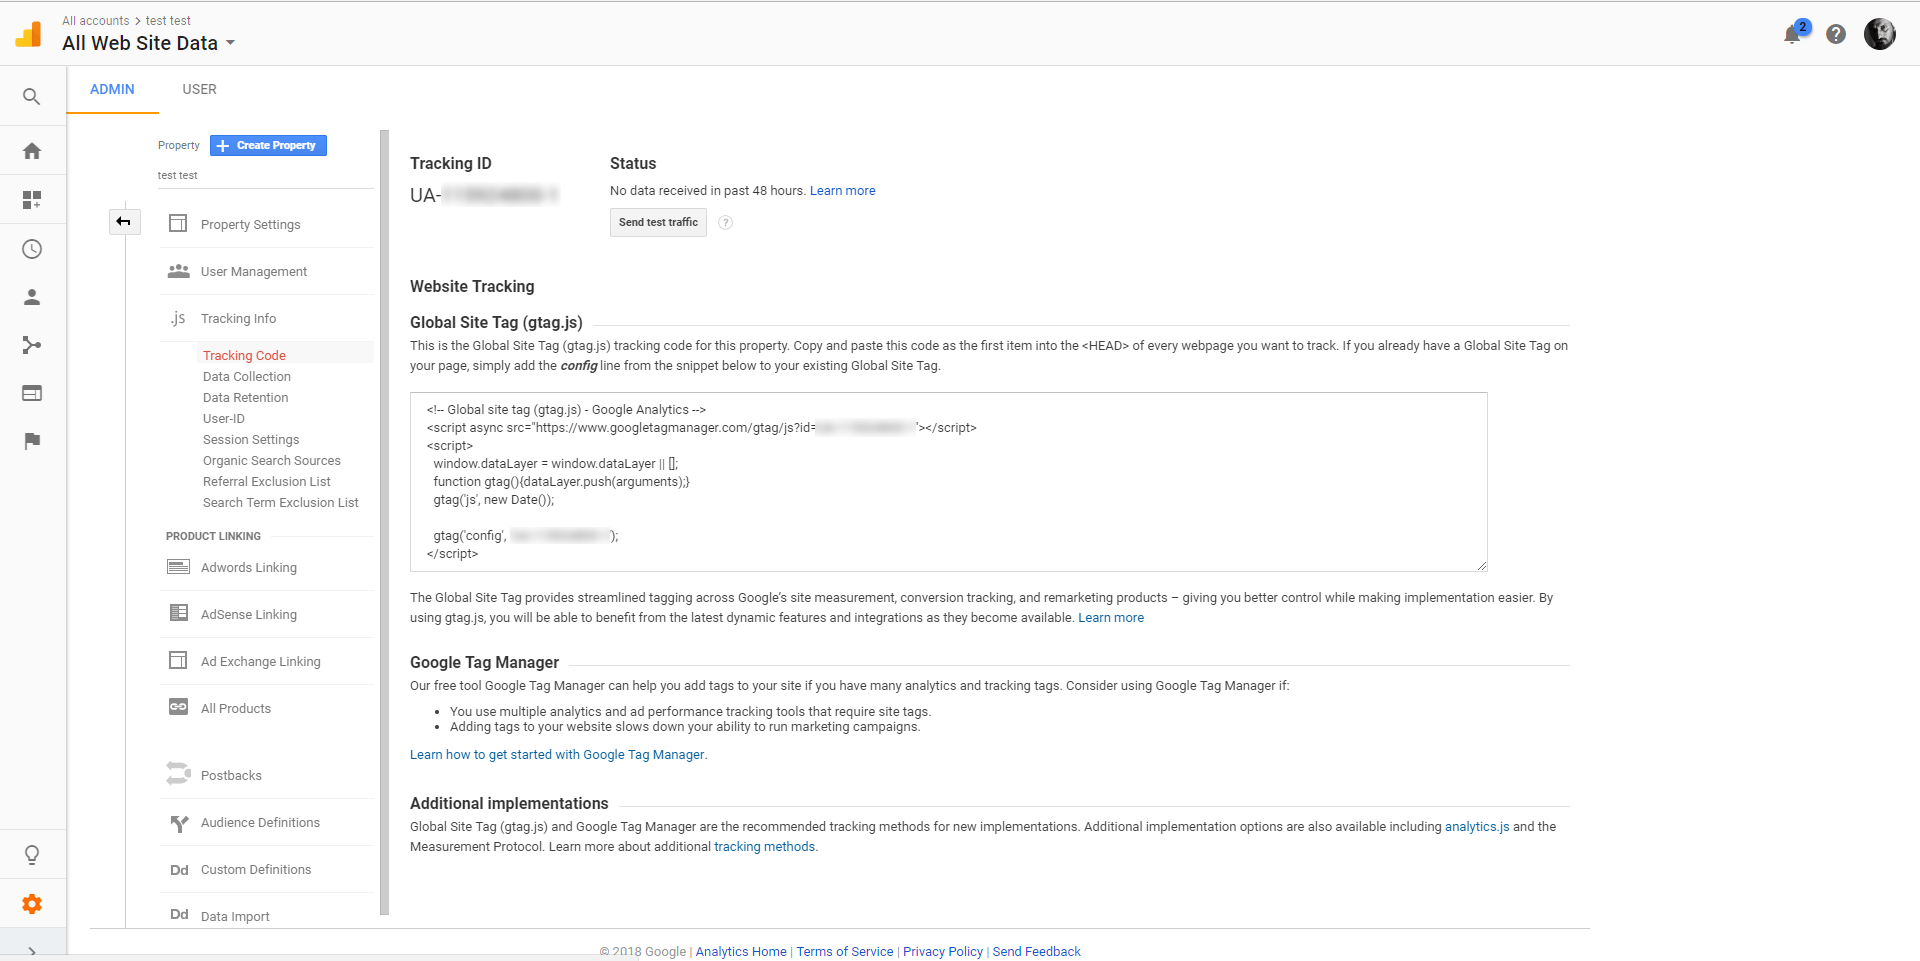1920x961 pixels.
Task: Open Real-Time reports clock icon
Action: (x=32, y=249)
